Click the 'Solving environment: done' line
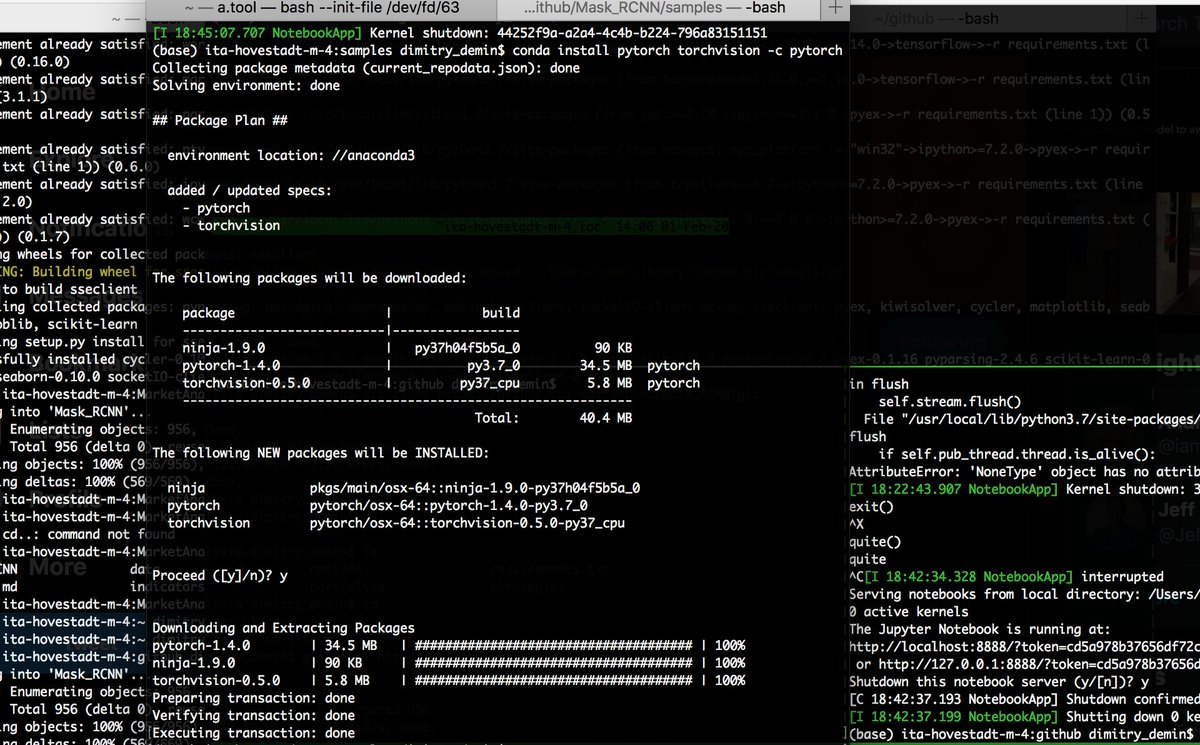The image size is (1200, 745). point(246,86)
